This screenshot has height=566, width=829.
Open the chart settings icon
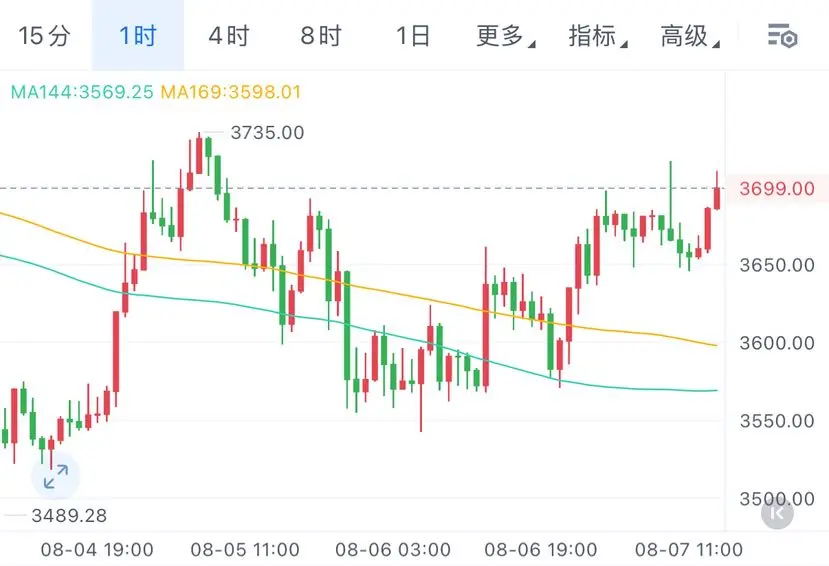782,36
